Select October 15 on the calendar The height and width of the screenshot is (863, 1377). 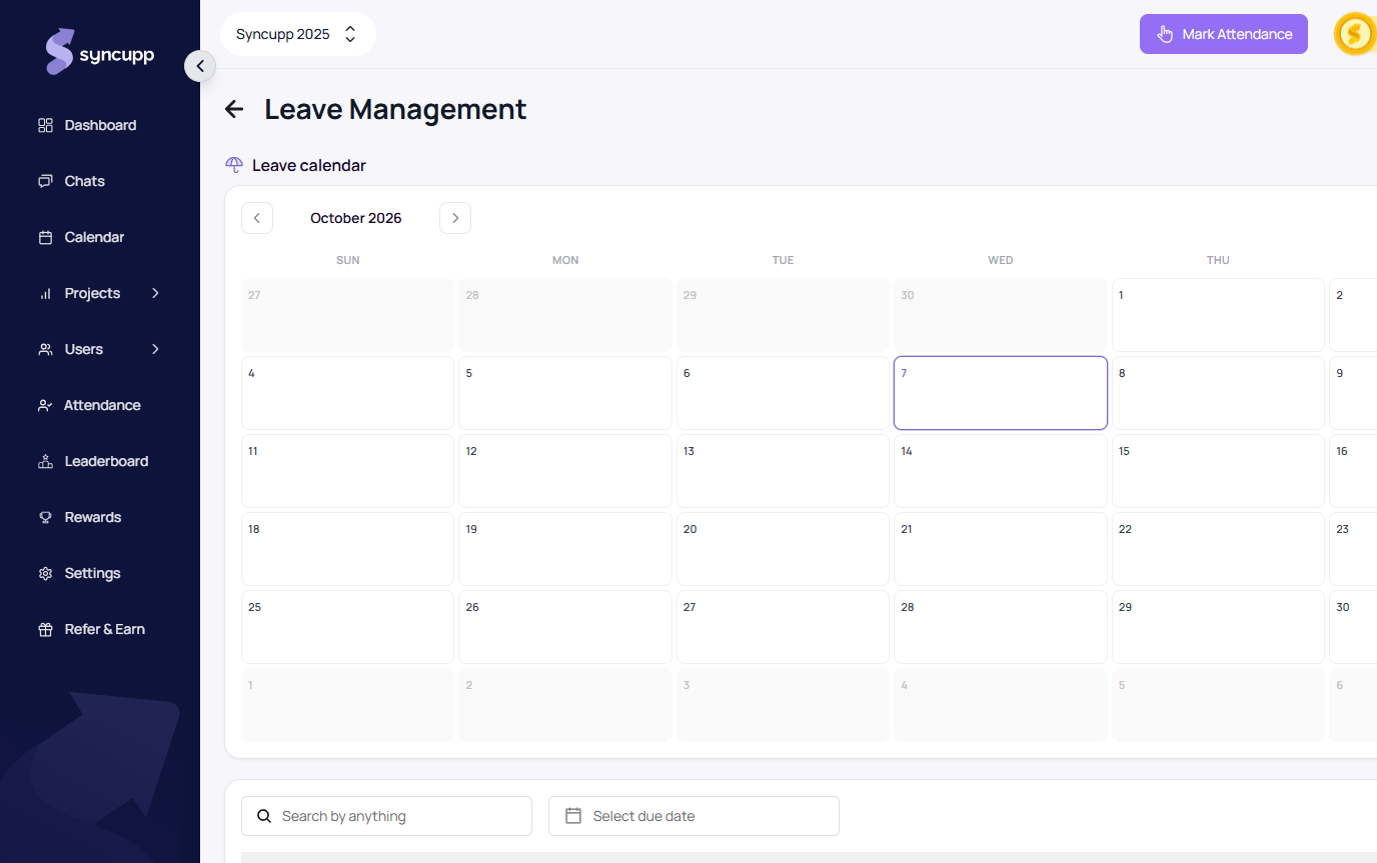(x=1218, y=471)
